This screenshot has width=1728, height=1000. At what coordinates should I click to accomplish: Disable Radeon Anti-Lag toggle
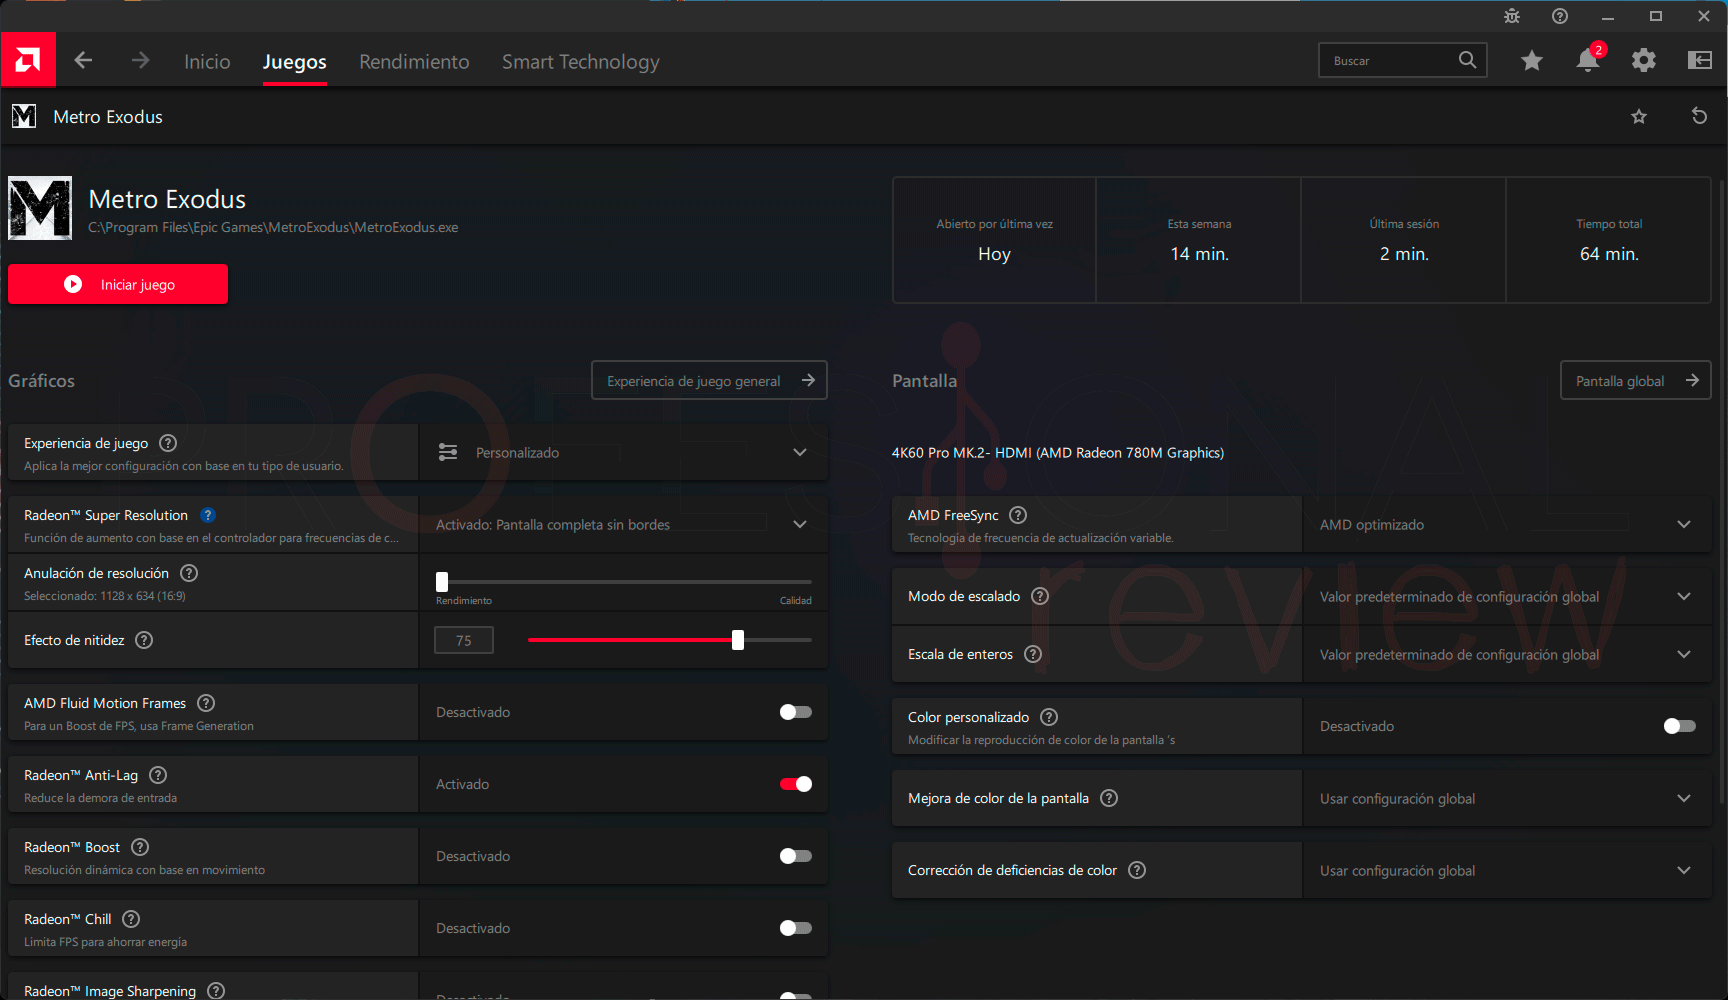click(796, 784)
